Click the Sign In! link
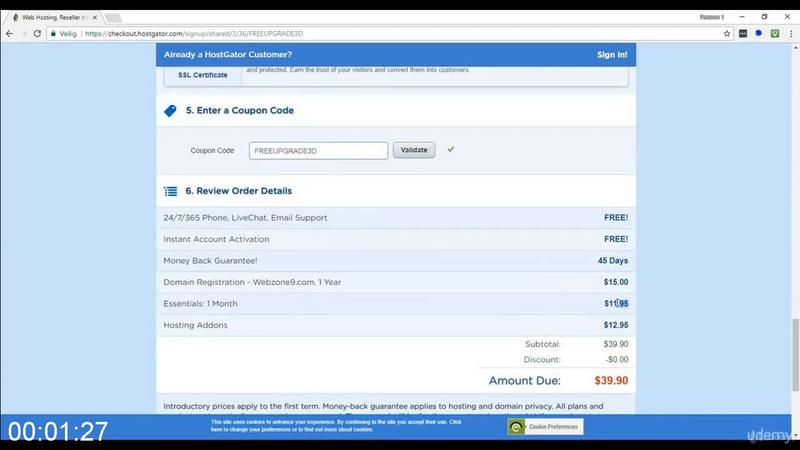 click(612, 55)
